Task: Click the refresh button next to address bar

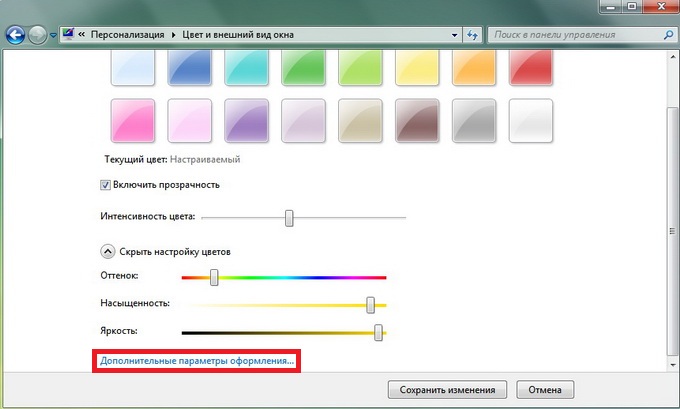Action: [472, 35]
